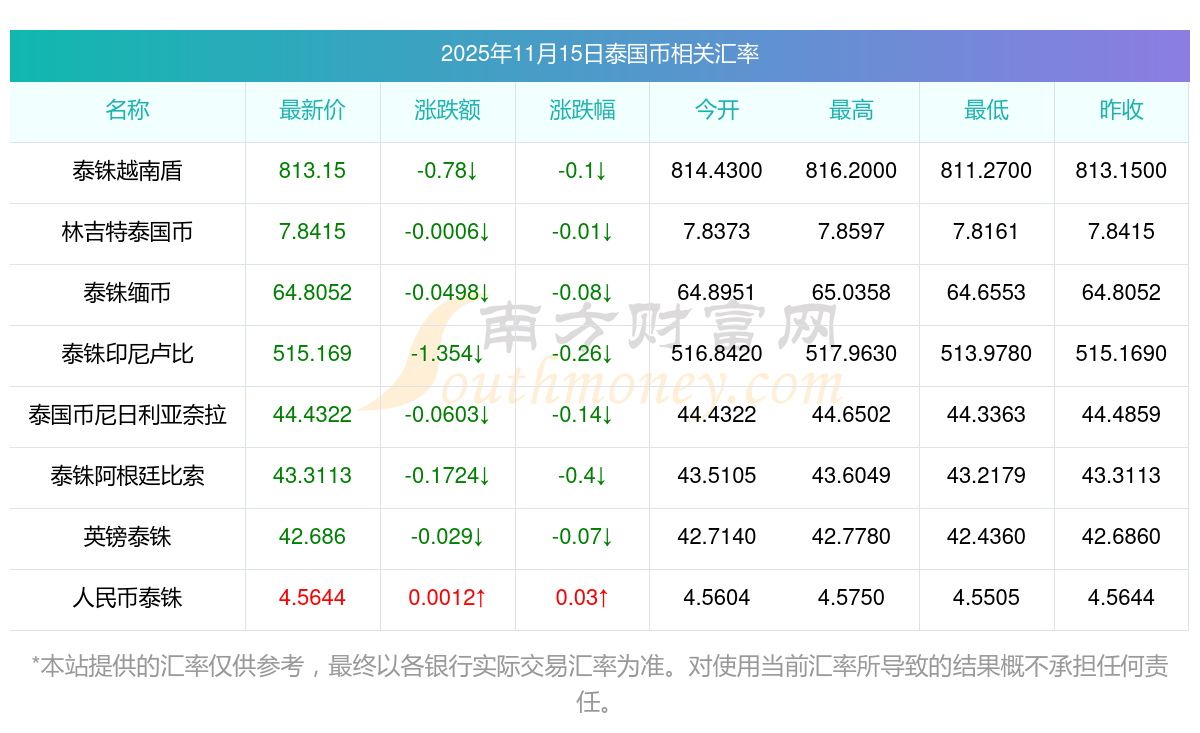Select low value 43.2179
The image size is (1200, 733).
coord(986,476)
